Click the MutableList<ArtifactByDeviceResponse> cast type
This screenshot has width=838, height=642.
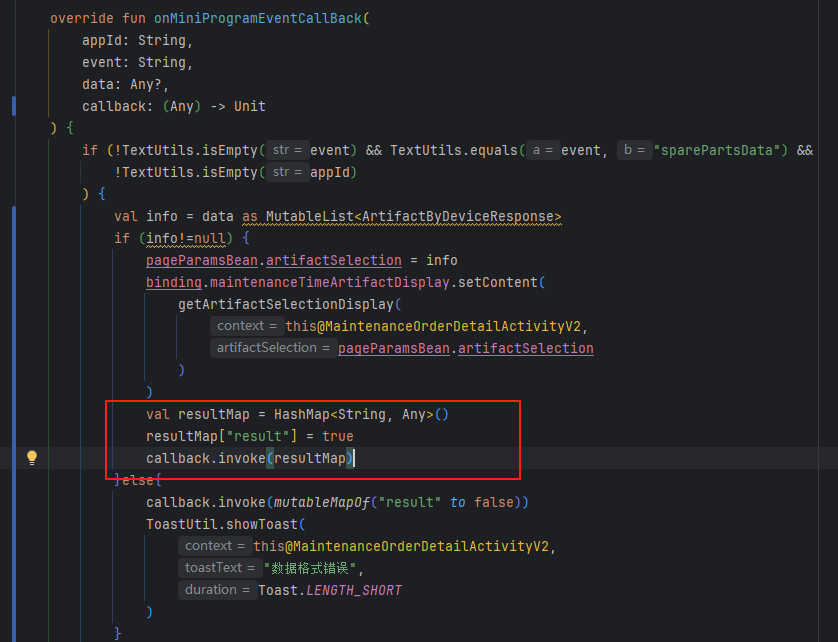[414, 216]
